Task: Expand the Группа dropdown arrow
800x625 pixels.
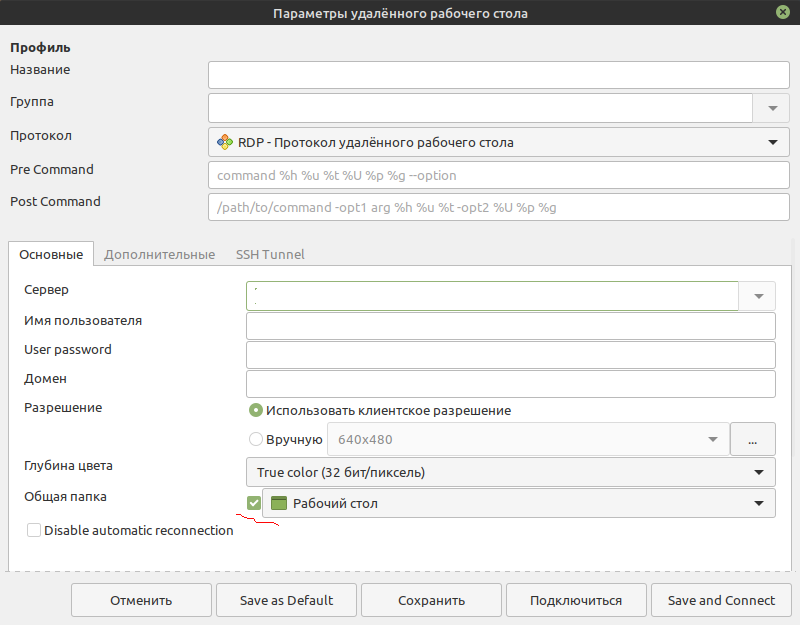Action: (772, 108)
